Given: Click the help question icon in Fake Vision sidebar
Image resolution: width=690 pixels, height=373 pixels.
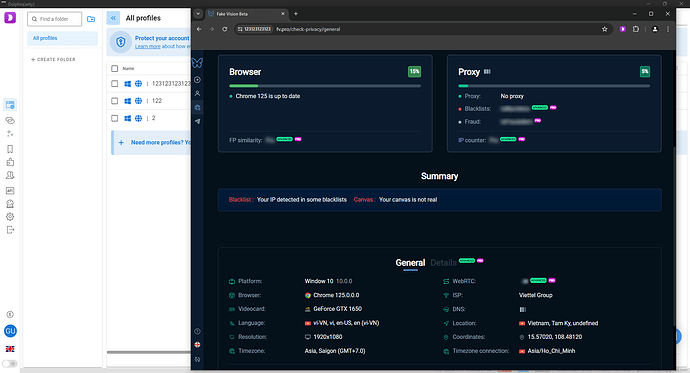Looking at the screenshot, I should (x=197, y=331).
